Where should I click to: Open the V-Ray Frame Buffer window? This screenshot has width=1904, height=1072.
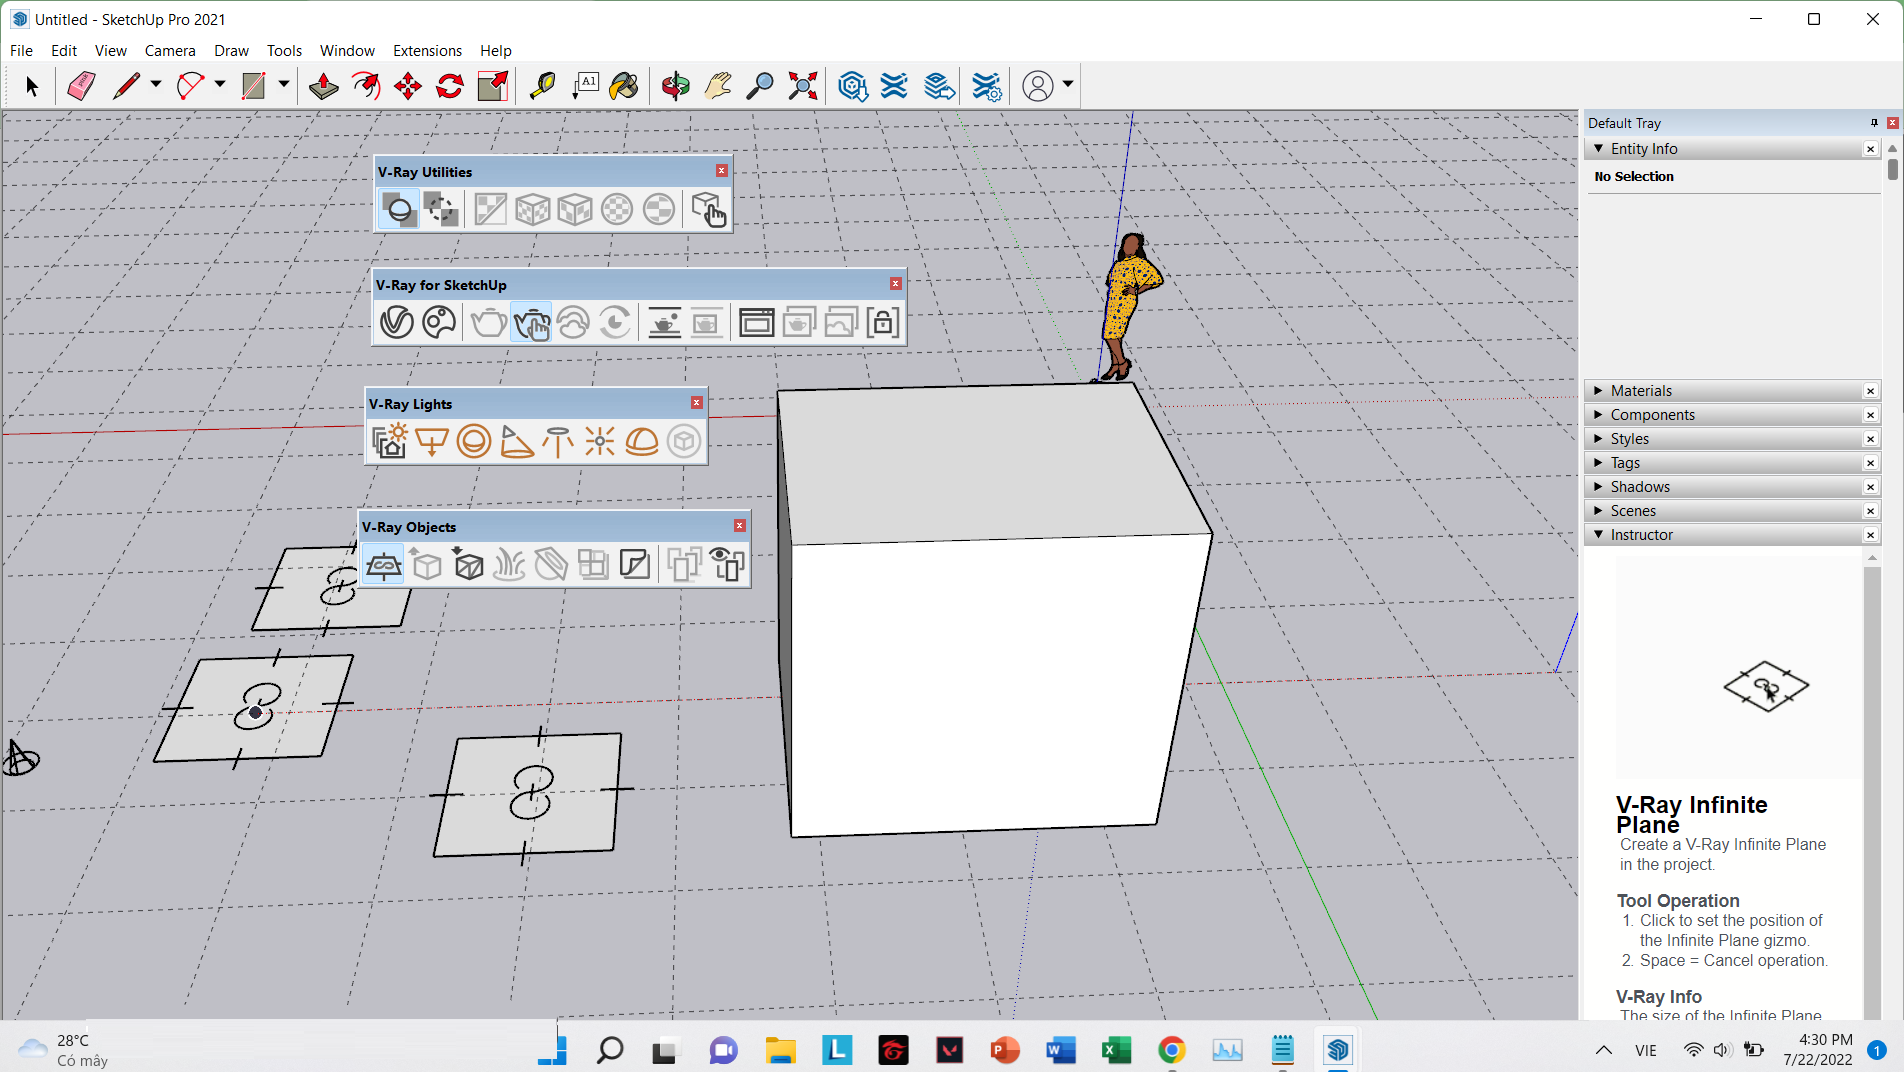757,322
